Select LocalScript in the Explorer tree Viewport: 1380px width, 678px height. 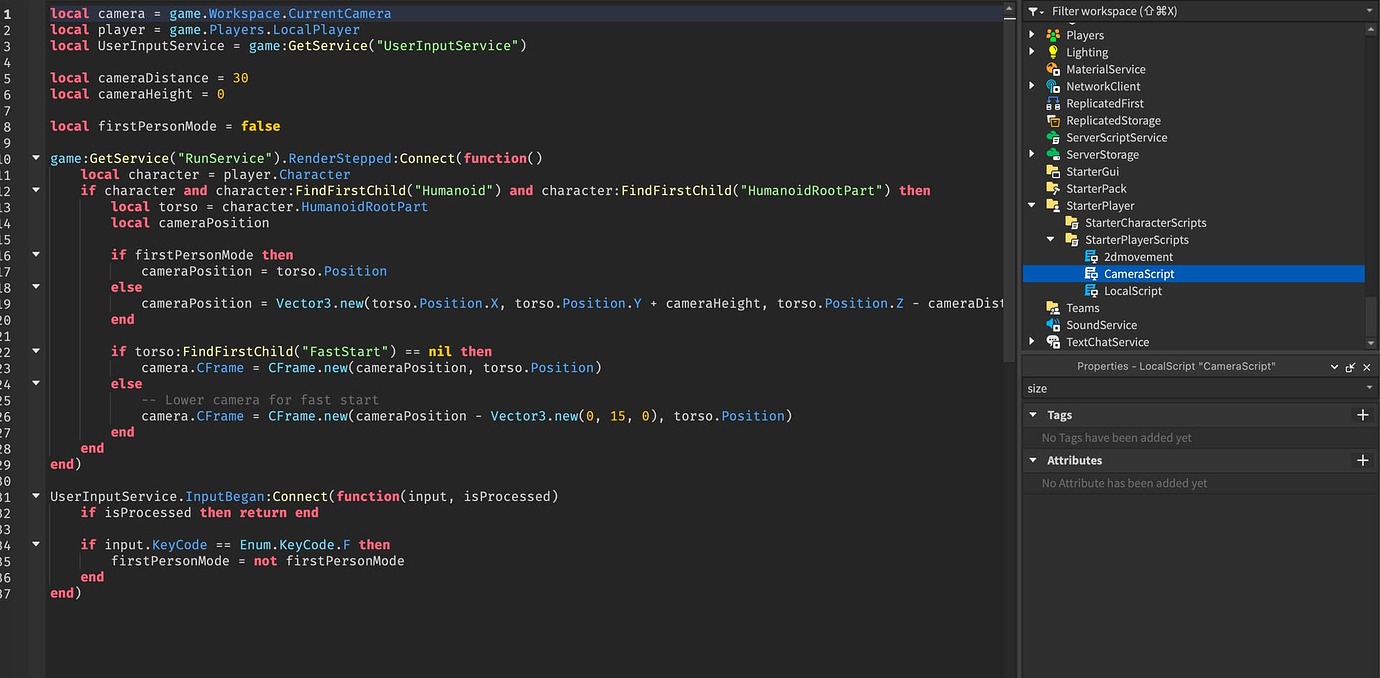point(1132,291)
